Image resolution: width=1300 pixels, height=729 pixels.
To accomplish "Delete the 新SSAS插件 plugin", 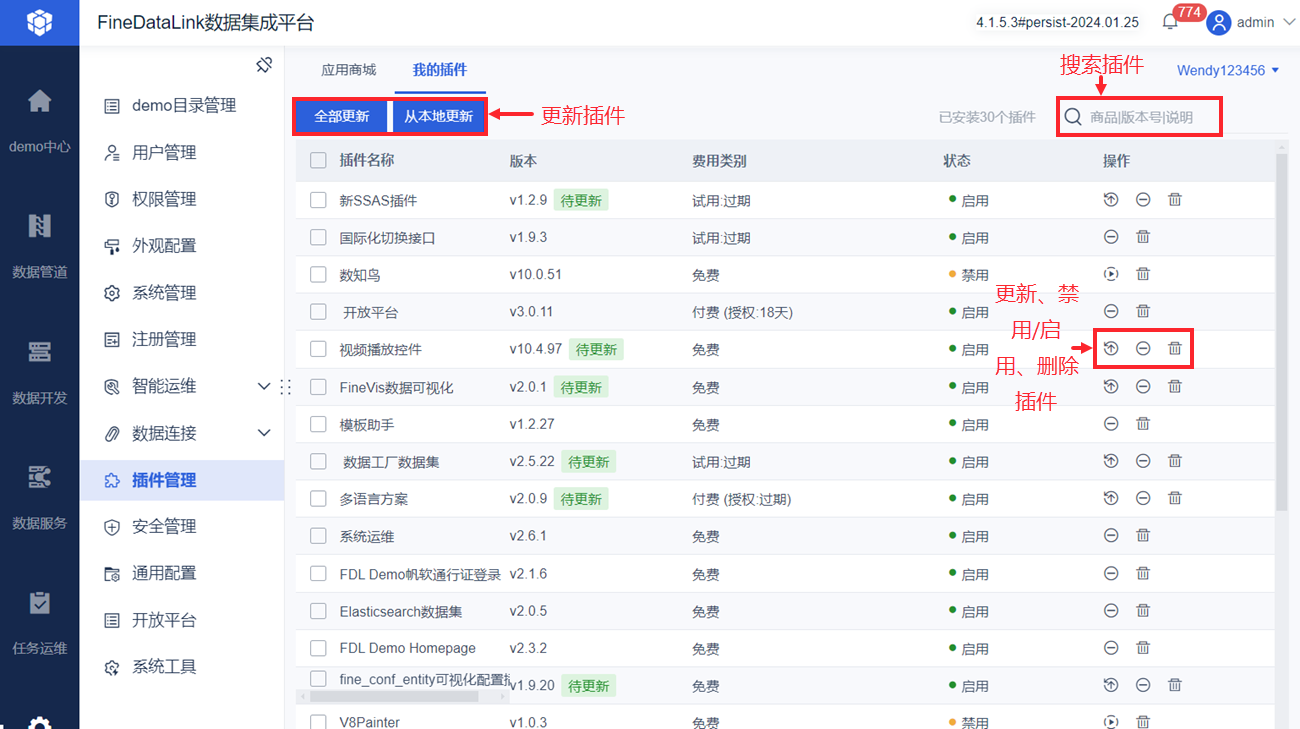I will [x=1175, y=200].
